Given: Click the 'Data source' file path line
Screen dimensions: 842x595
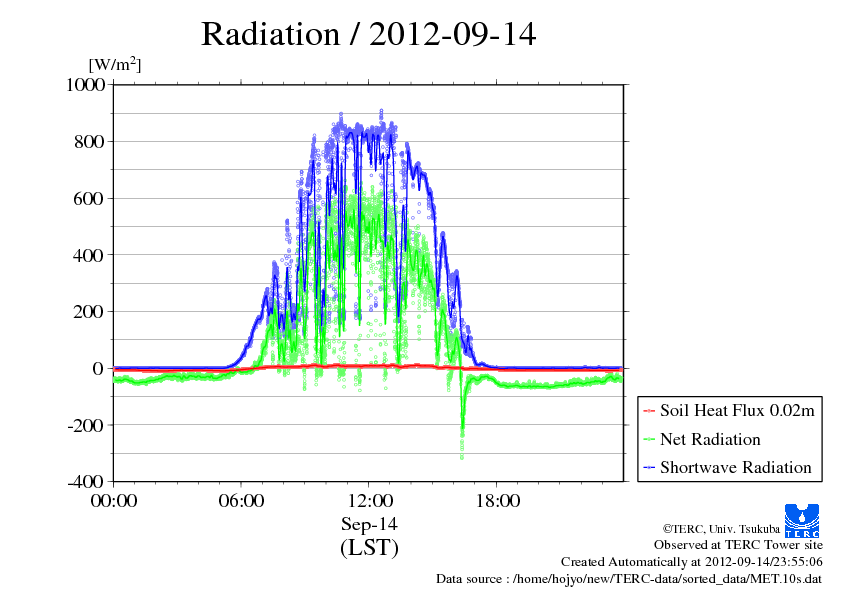Looking at the screenshot, I should [x=629, y=579].
